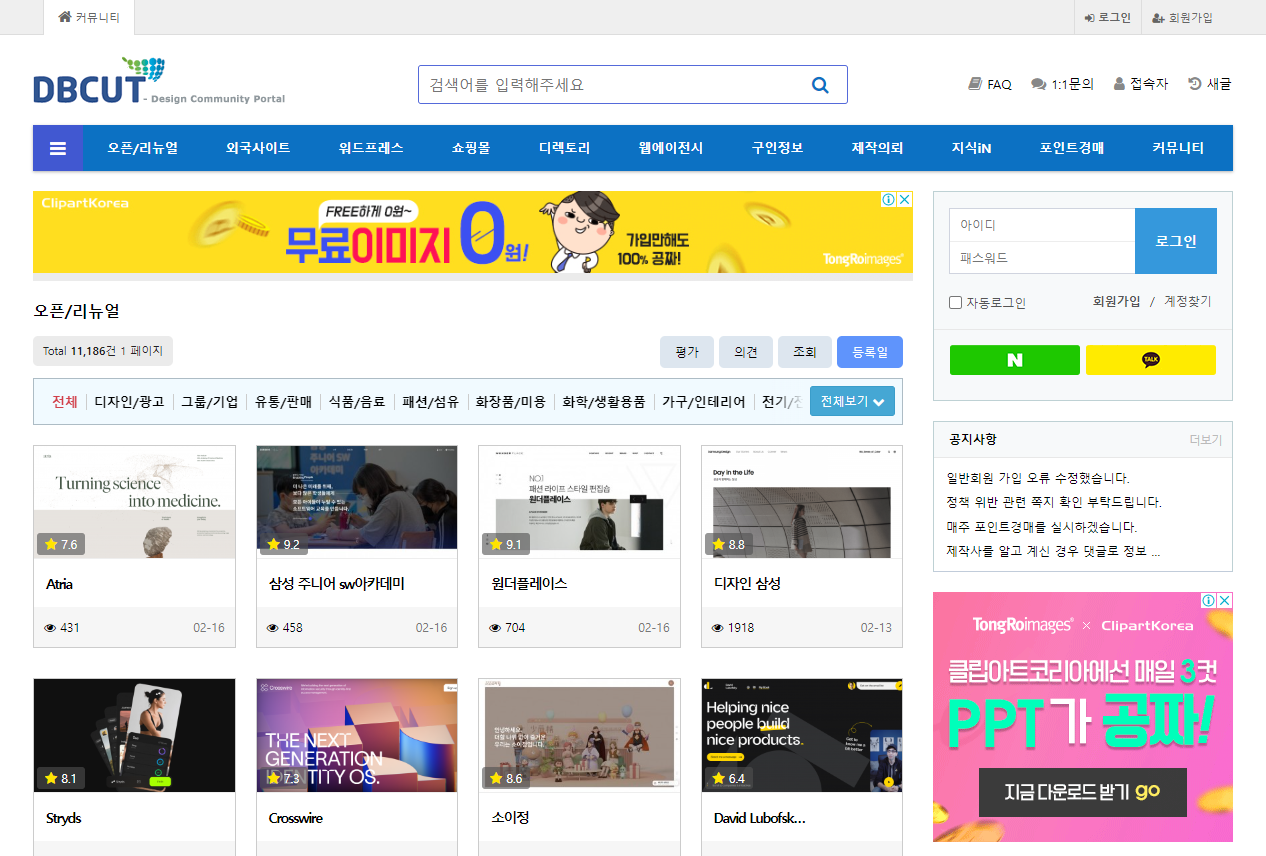Log in with the yellow KakaoTalk button
Viewport: 1266px width, 856px height.
[x=1151, y=360]
